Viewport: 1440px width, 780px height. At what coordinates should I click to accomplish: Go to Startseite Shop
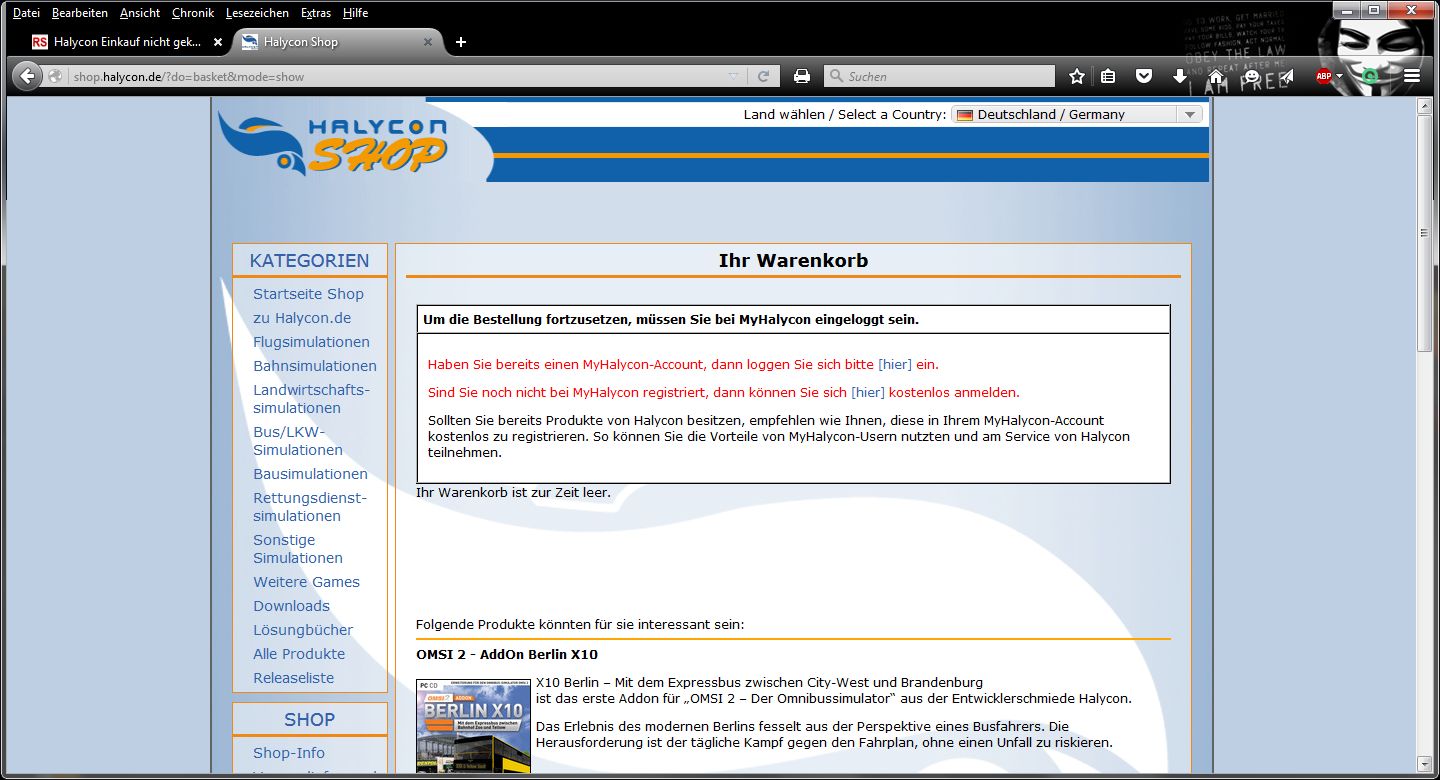(x=308, y=294)
